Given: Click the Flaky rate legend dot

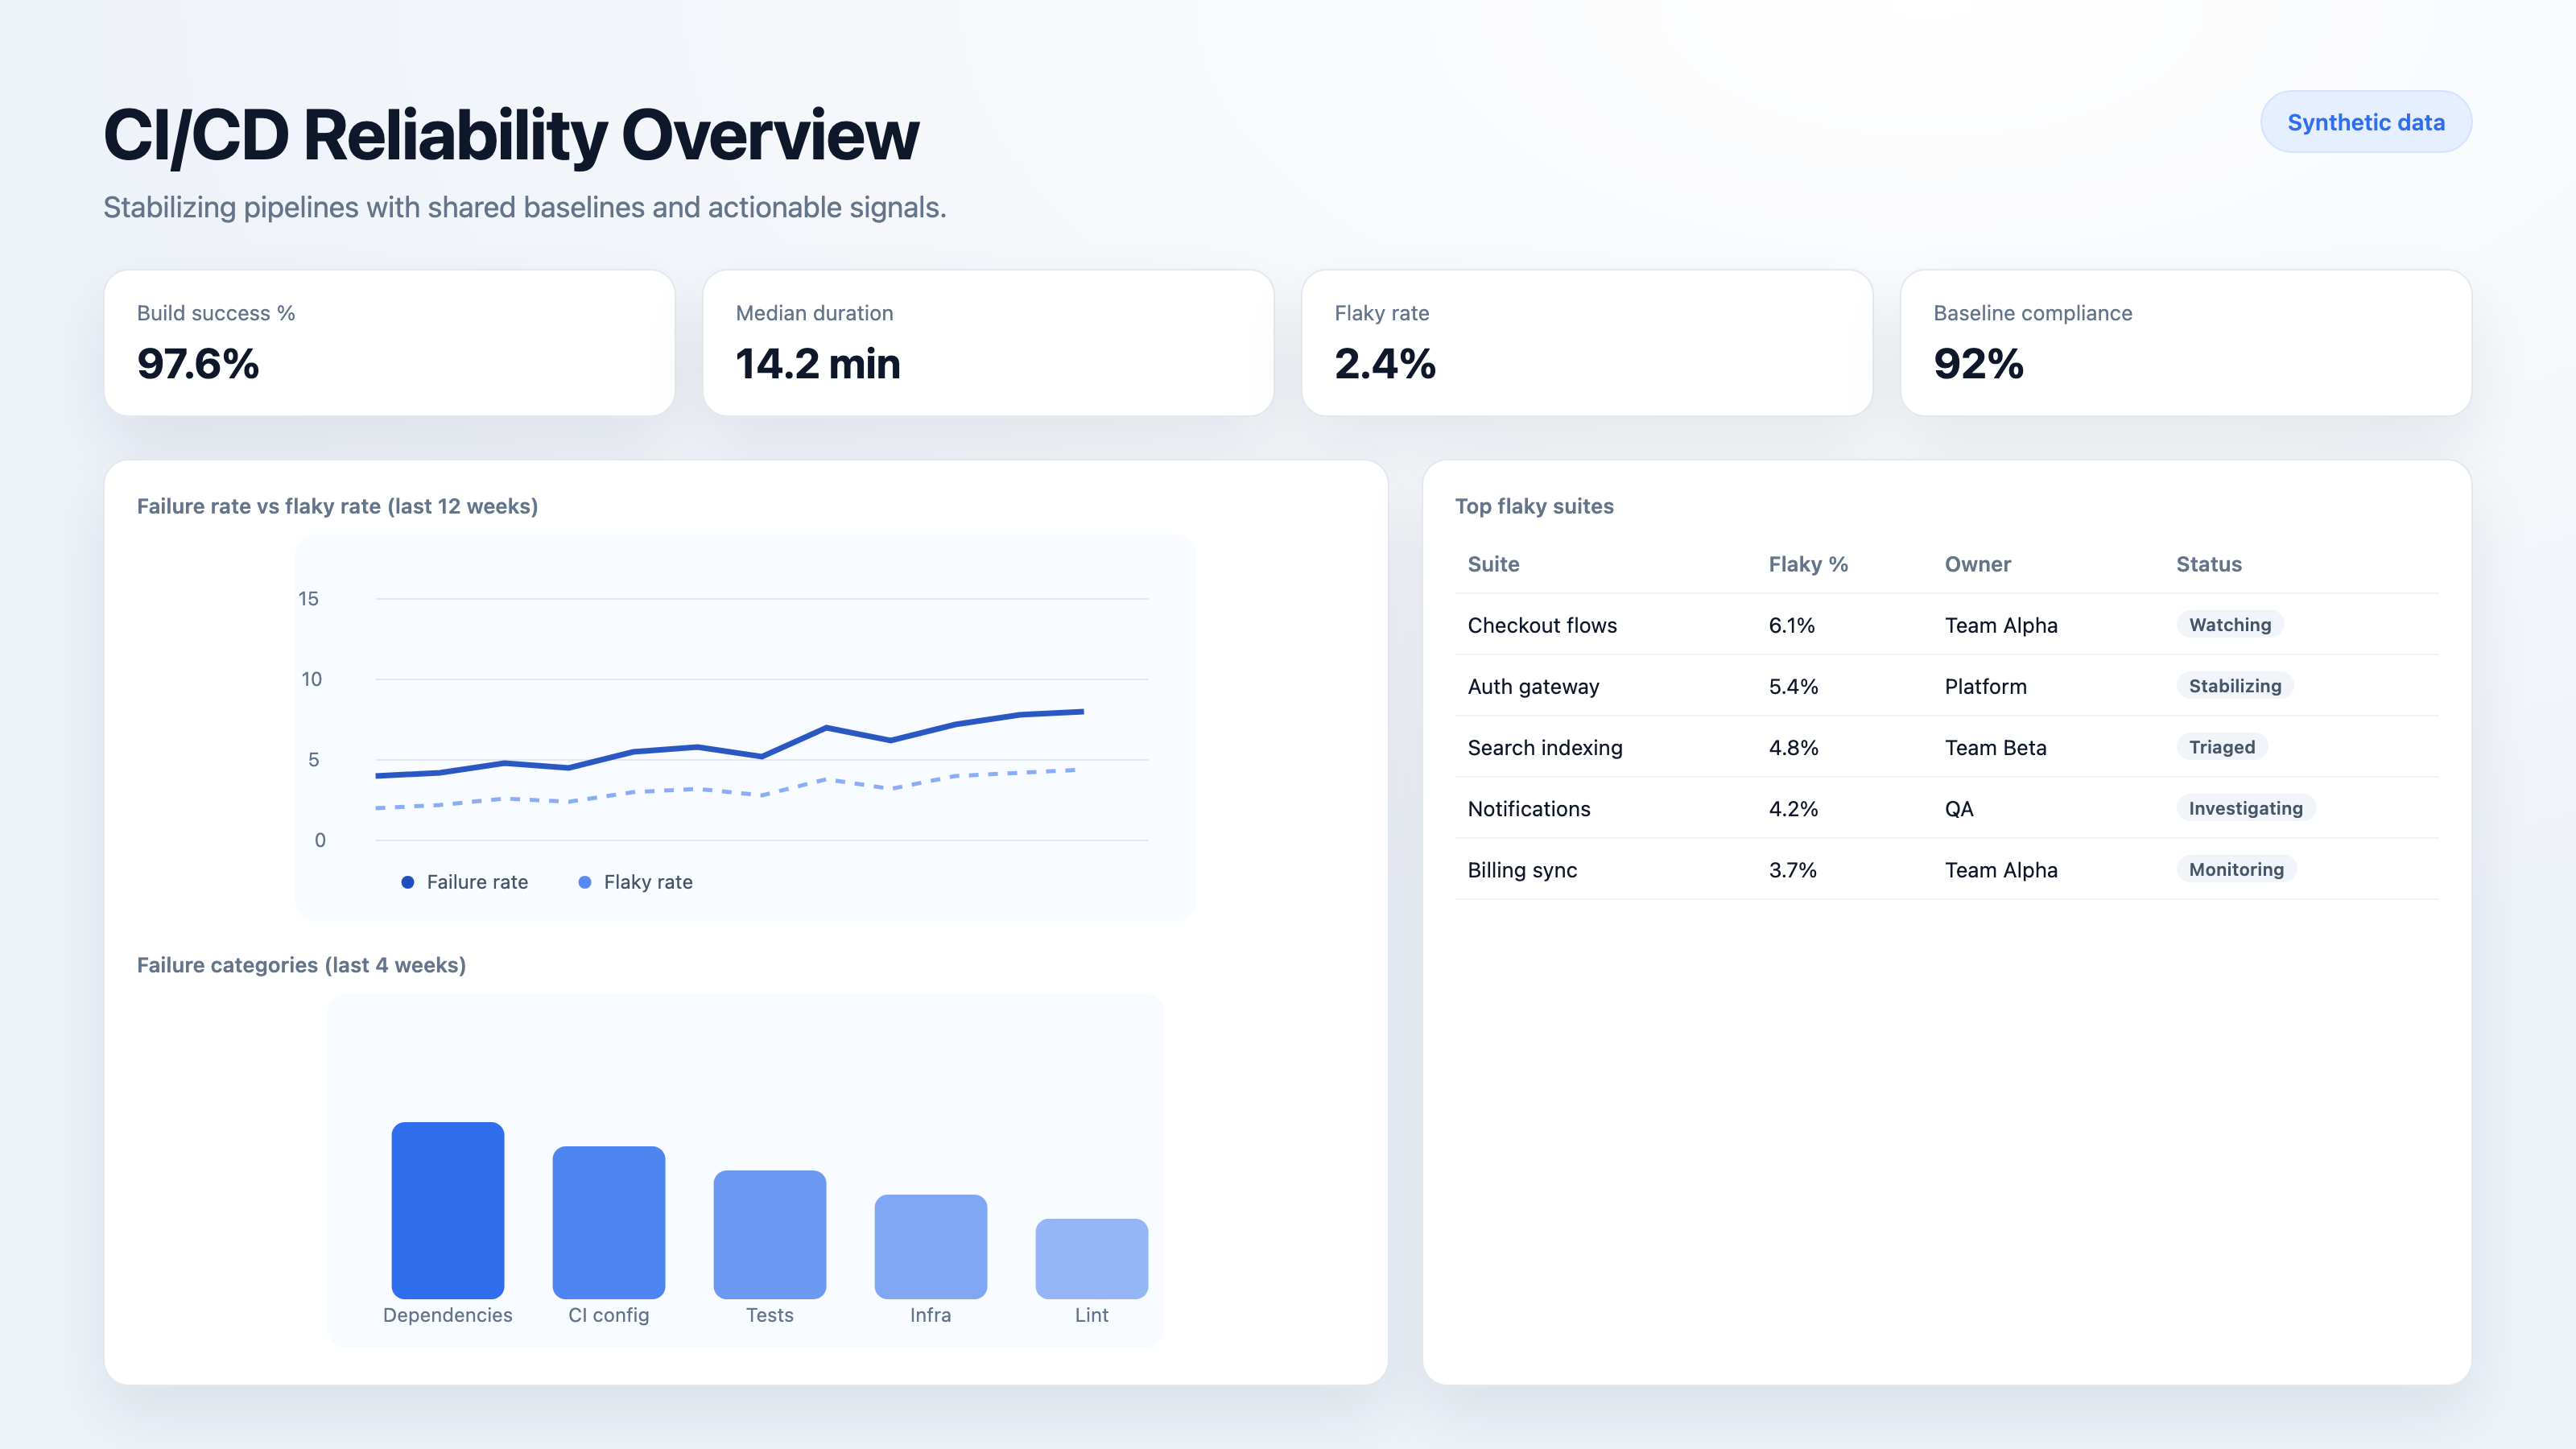Looking at the screenshot, I should pyautogui.click(x=585, y=882).
